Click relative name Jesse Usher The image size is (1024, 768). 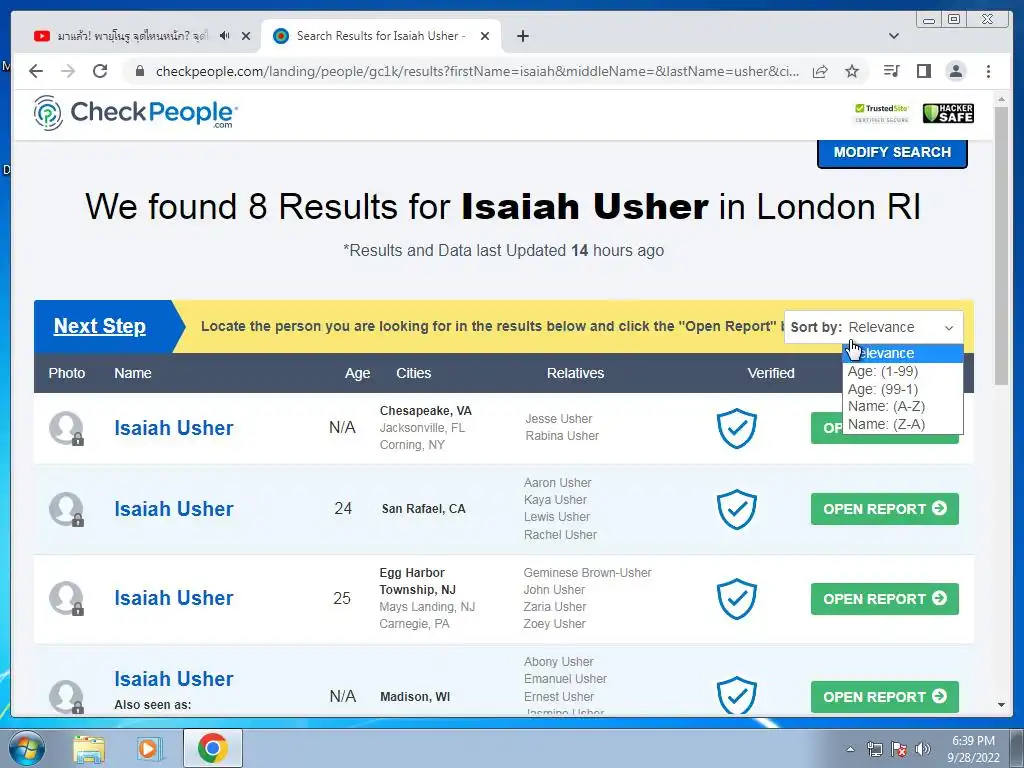558,419
